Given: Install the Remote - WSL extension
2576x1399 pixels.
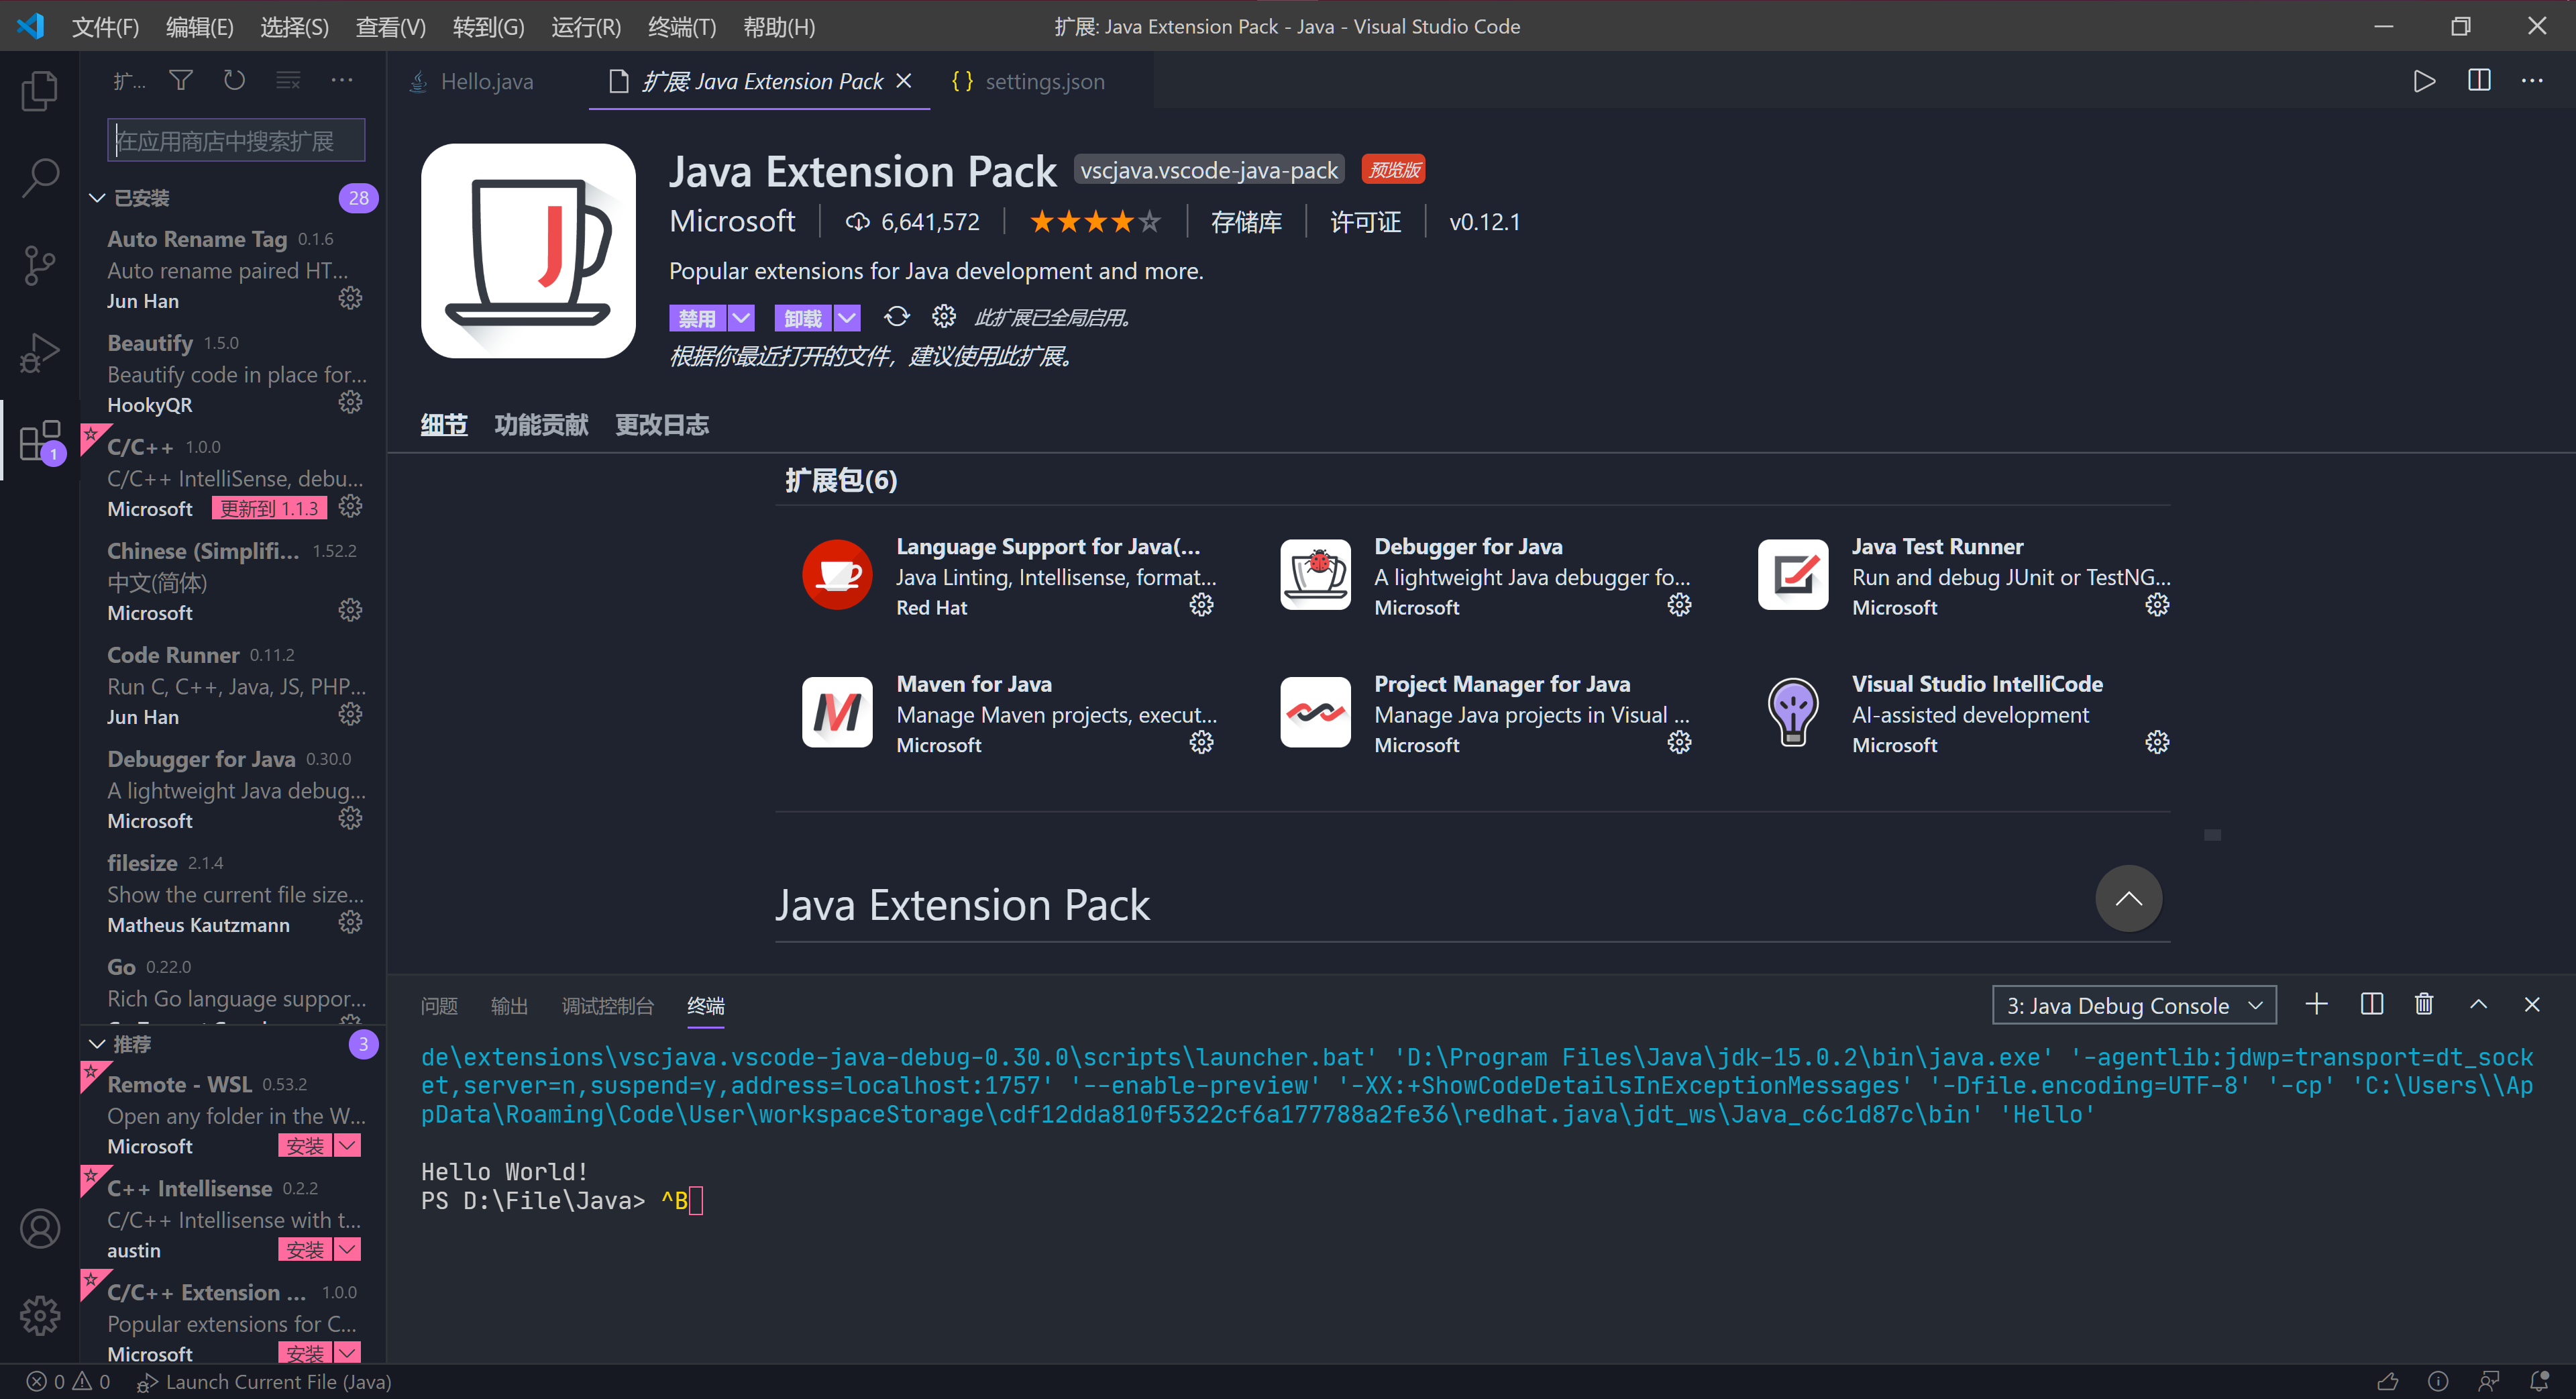Looking at the screenshot, I should [305, 1146].
